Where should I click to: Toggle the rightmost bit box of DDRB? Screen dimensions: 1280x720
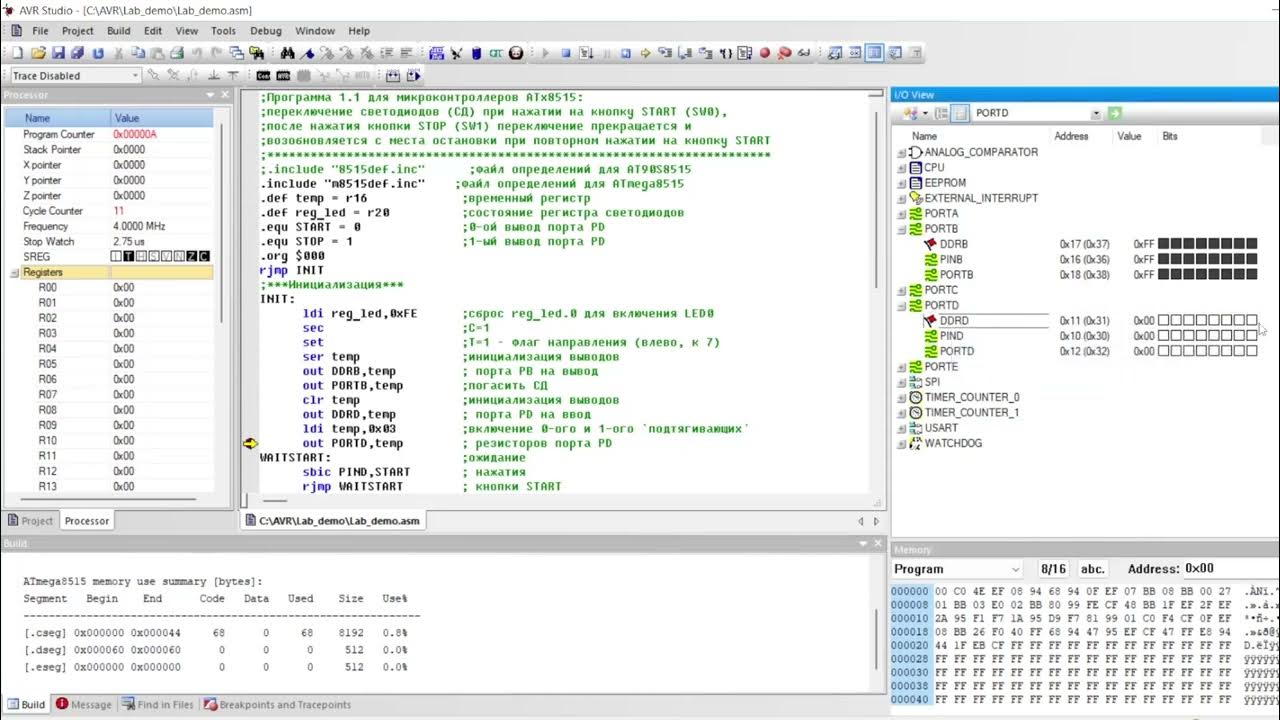[1252, 244]
